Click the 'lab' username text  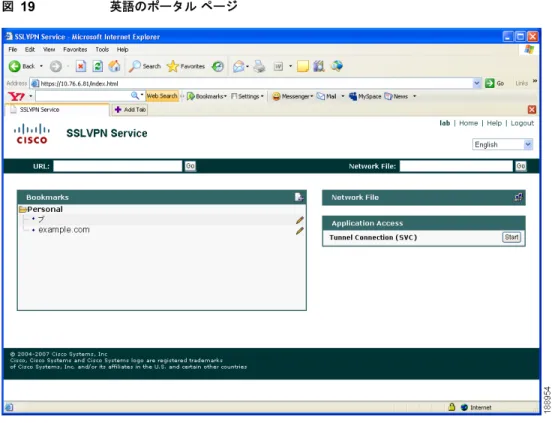pos(445,123)
